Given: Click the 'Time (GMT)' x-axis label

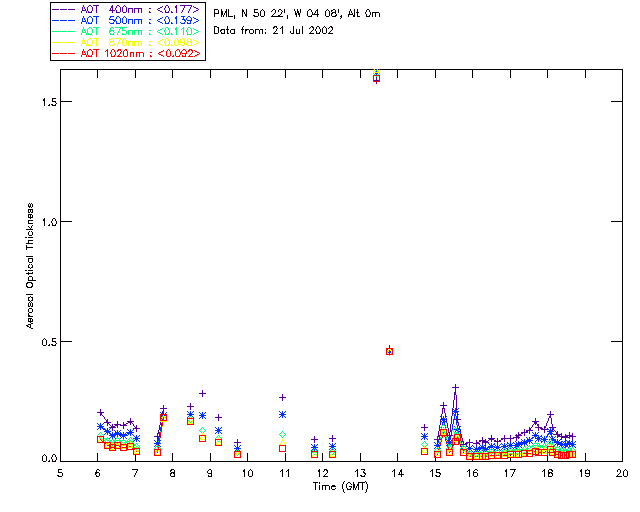Looking at the screenshot, I should 341,485.
